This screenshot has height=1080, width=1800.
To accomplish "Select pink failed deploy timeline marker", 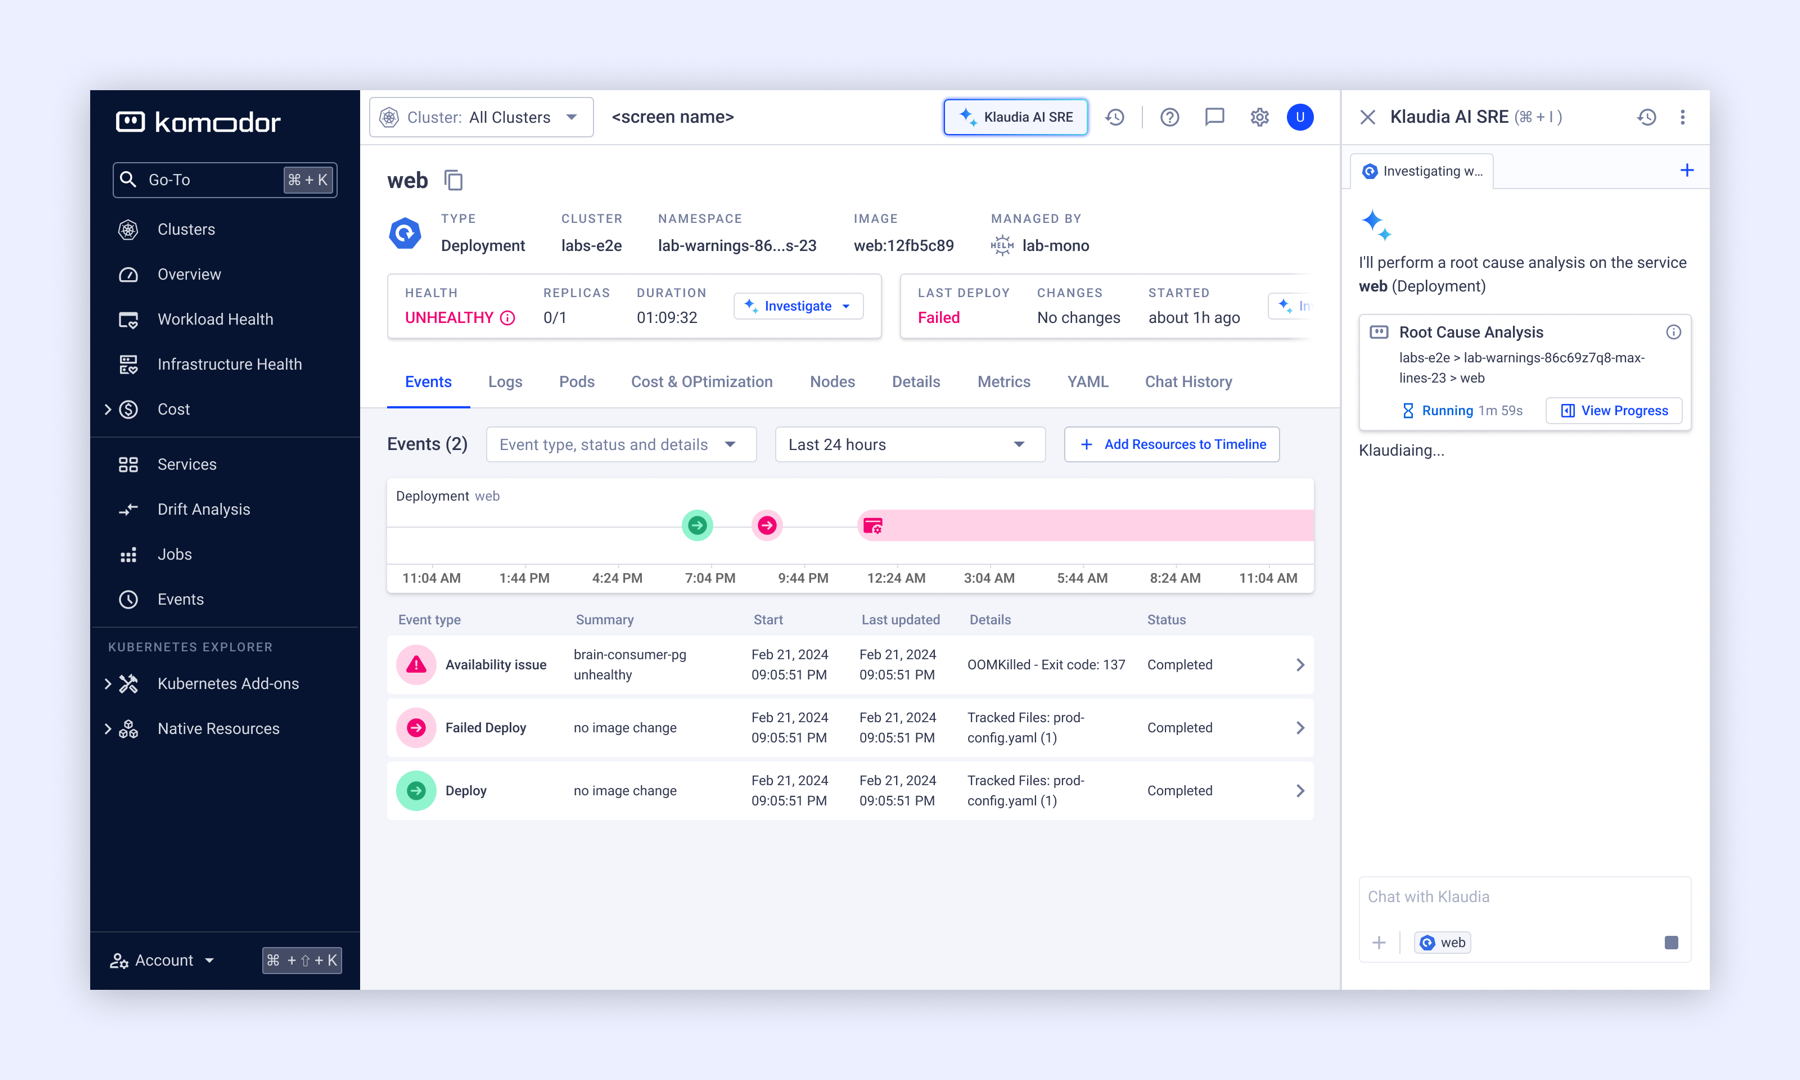I will (767, 525).
